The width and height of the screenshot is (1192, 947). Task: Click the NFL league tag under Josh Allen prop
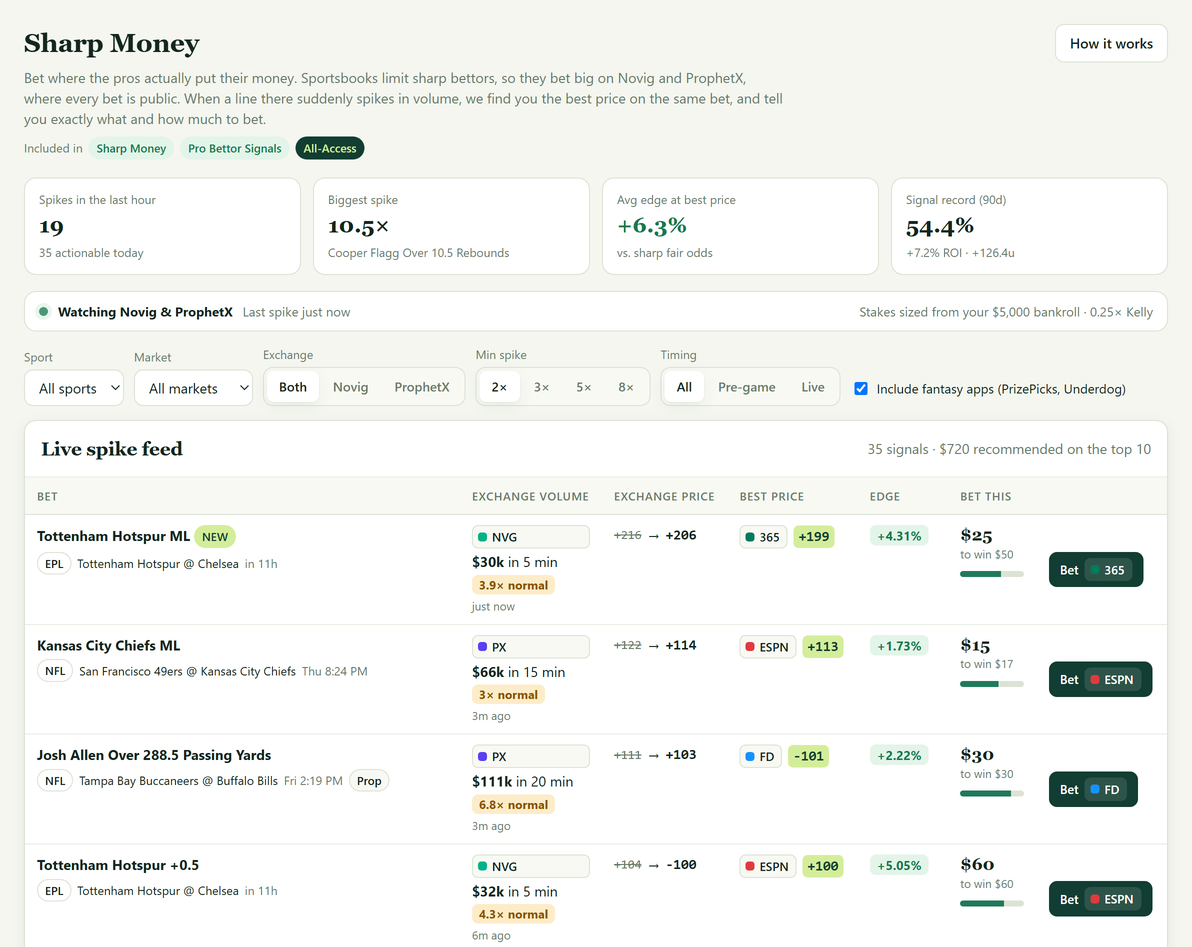(55, 781)
